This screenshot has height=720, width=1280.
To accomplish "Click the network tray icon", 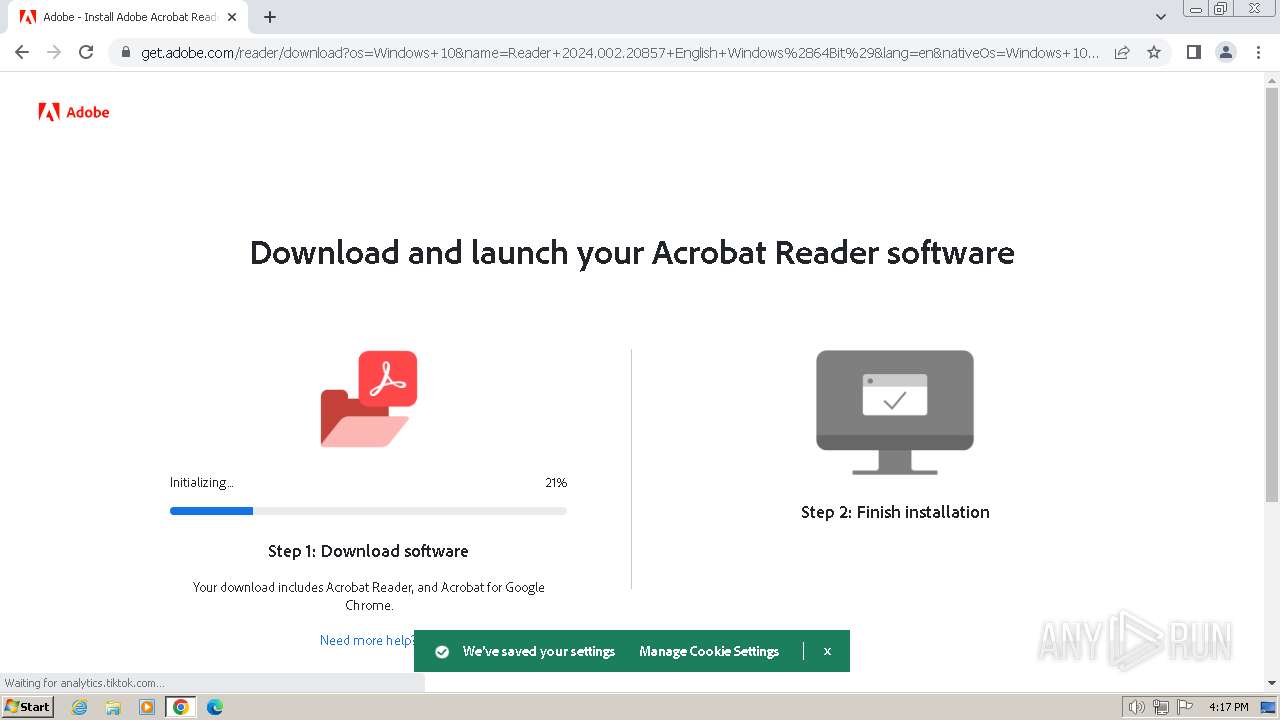I will [x=1161, y=707].
